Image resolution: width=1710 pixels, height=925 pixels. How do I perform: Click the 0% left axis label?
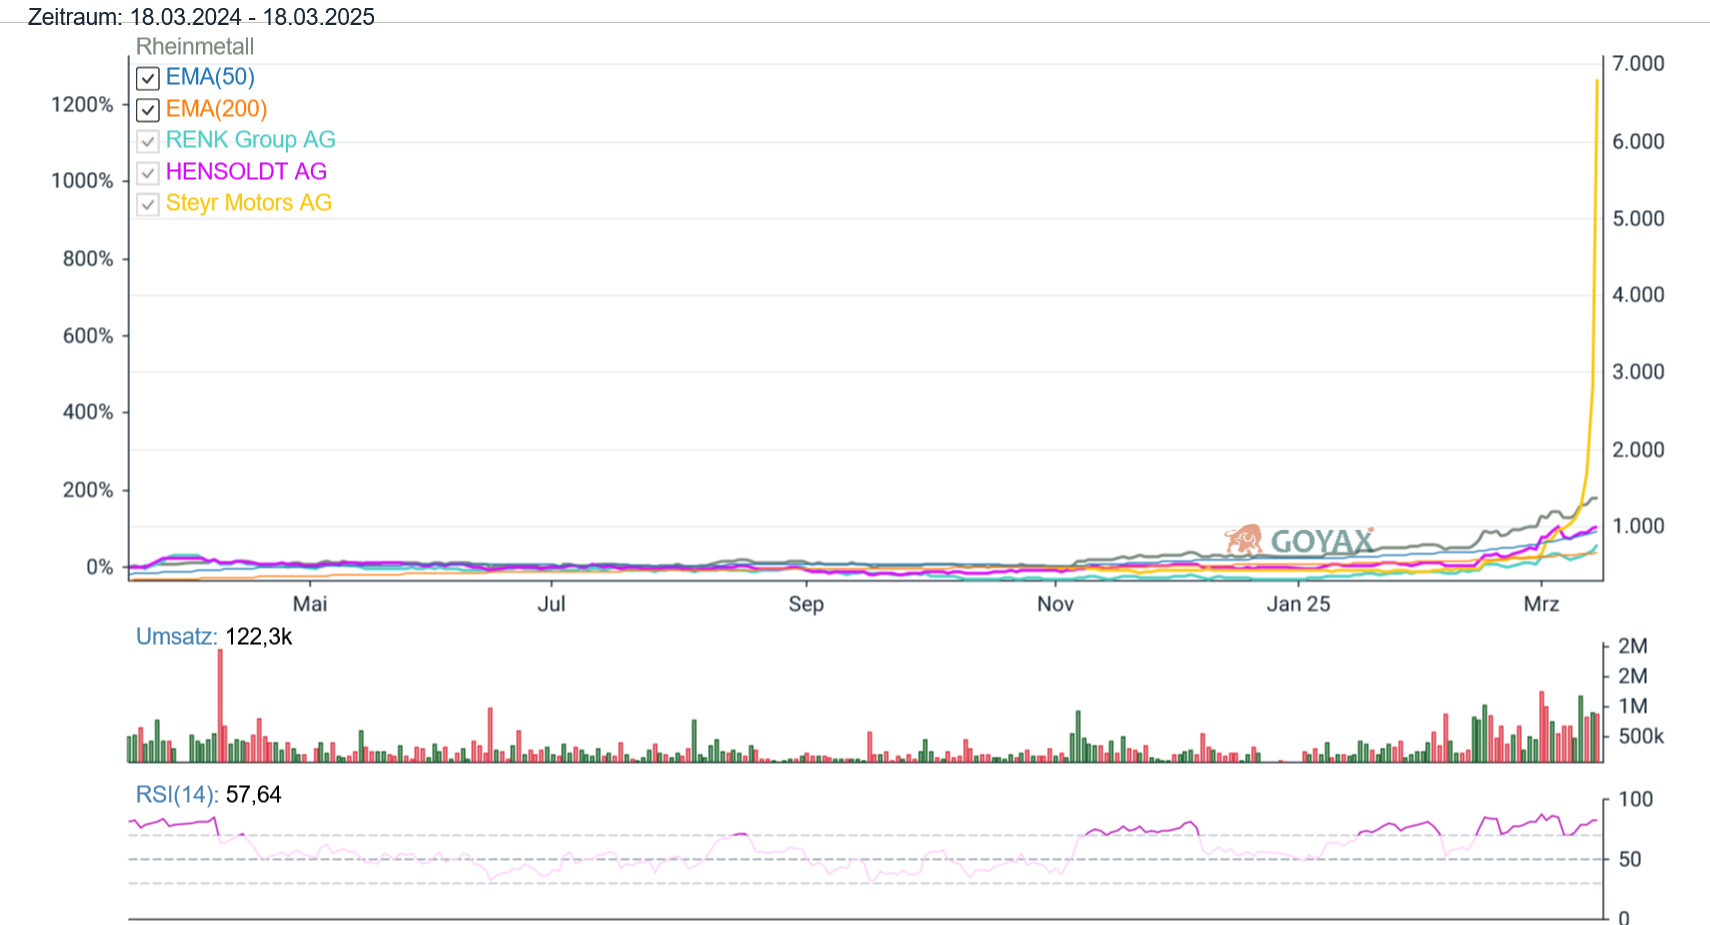[100, 567]
